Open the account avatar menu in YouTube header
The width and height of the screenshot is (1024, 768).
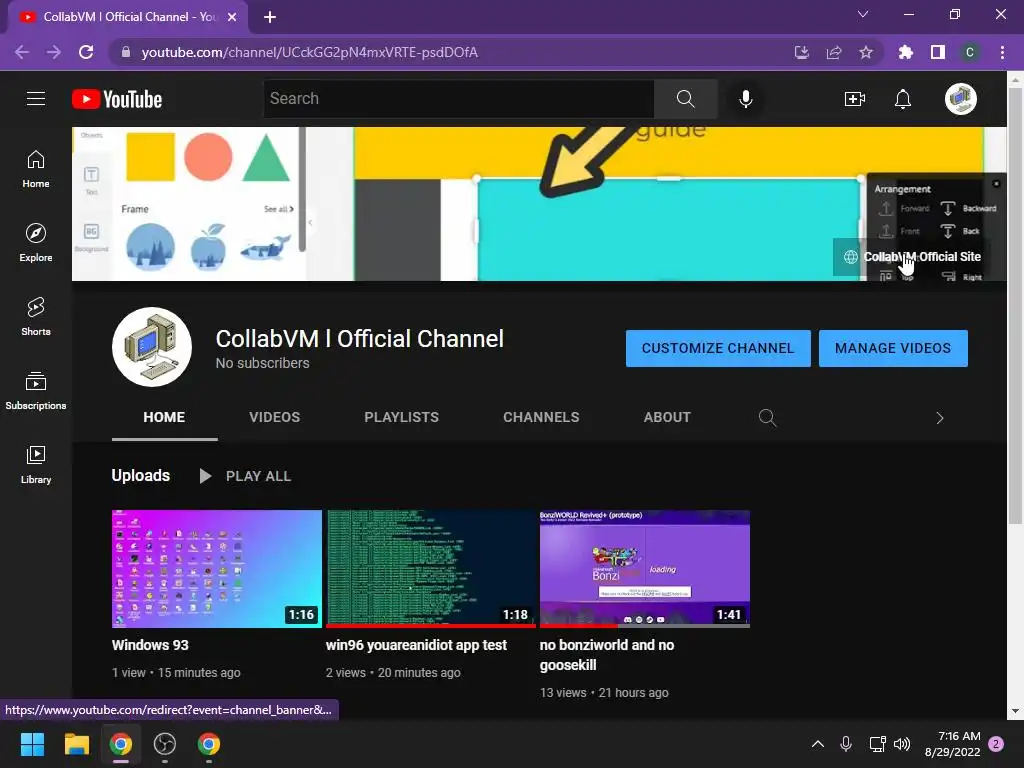(961, 99)
